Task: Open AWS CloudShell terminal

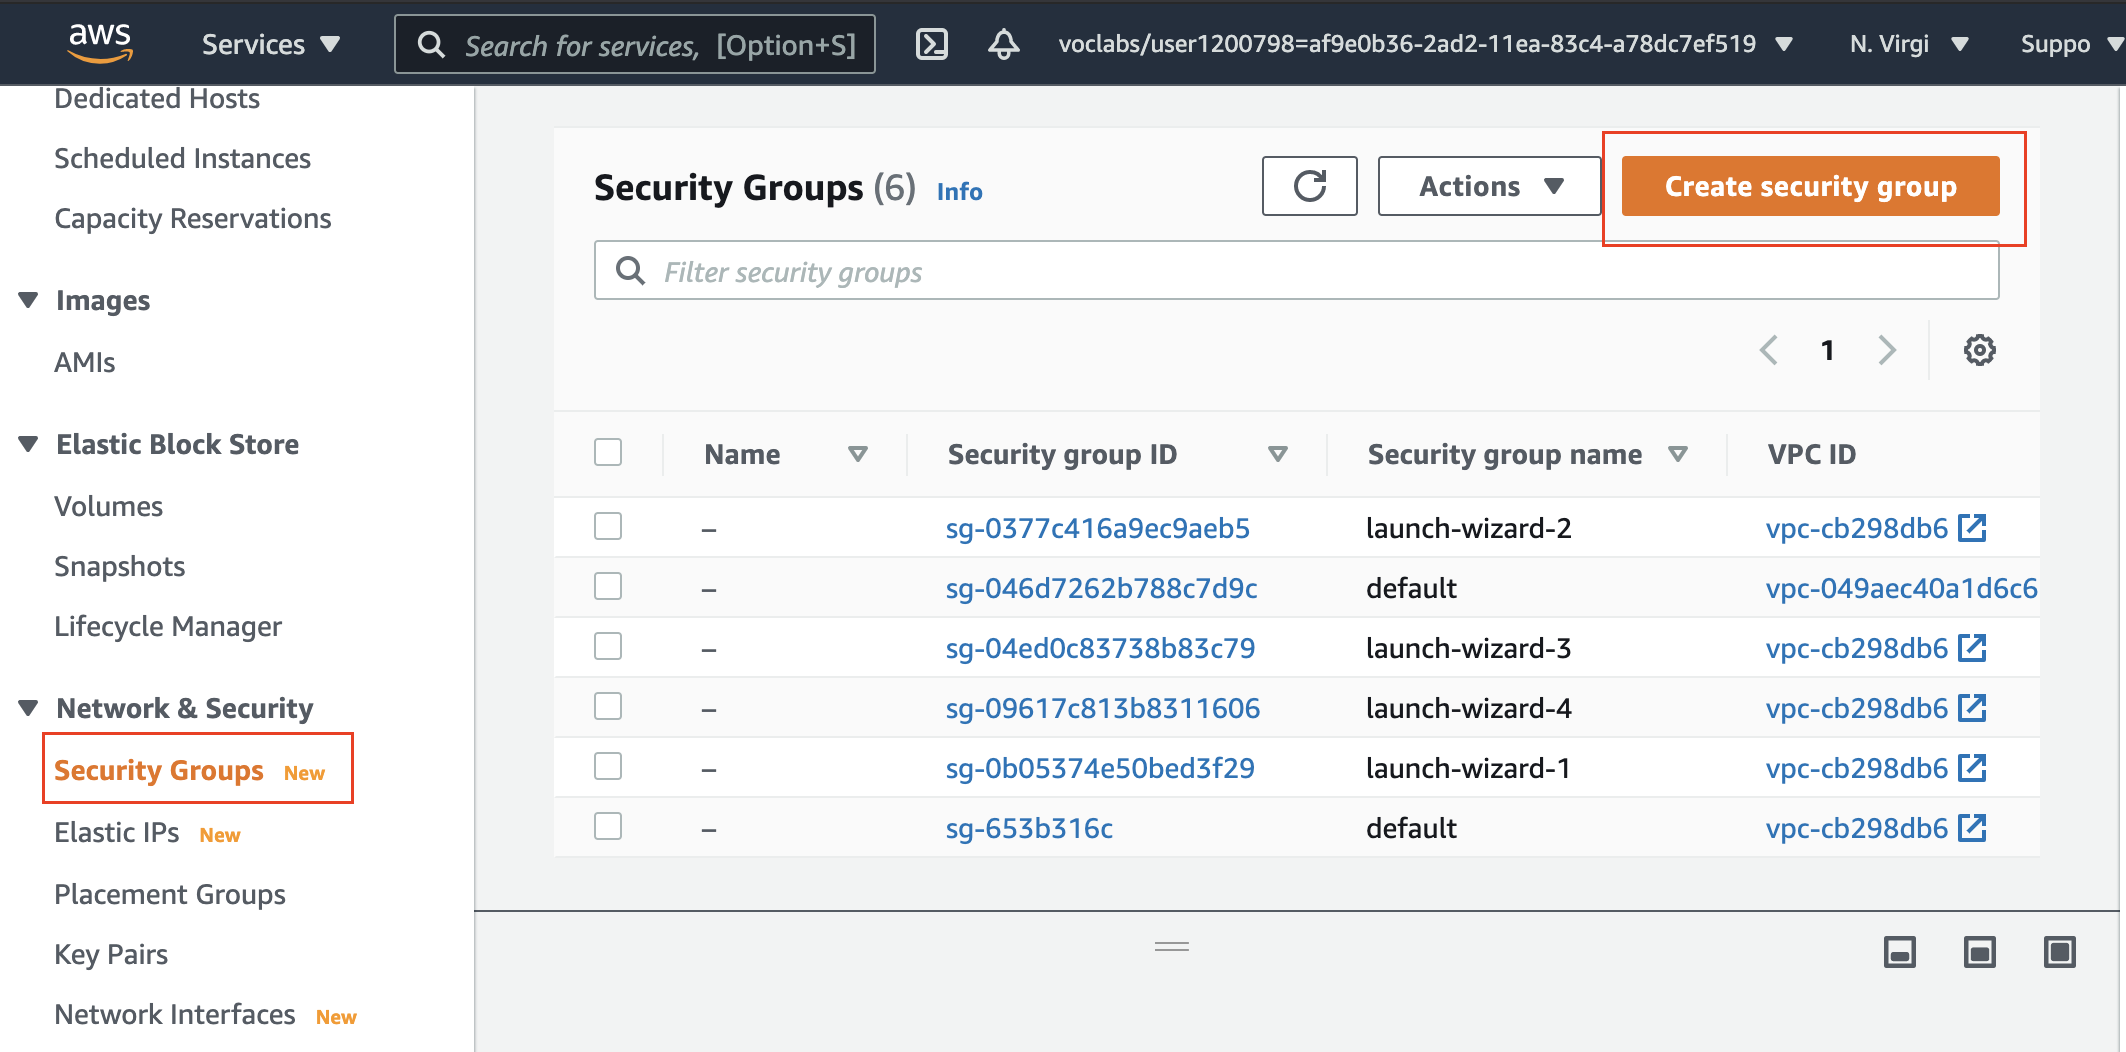Action: pyautogui.click(x=931, y=44)
